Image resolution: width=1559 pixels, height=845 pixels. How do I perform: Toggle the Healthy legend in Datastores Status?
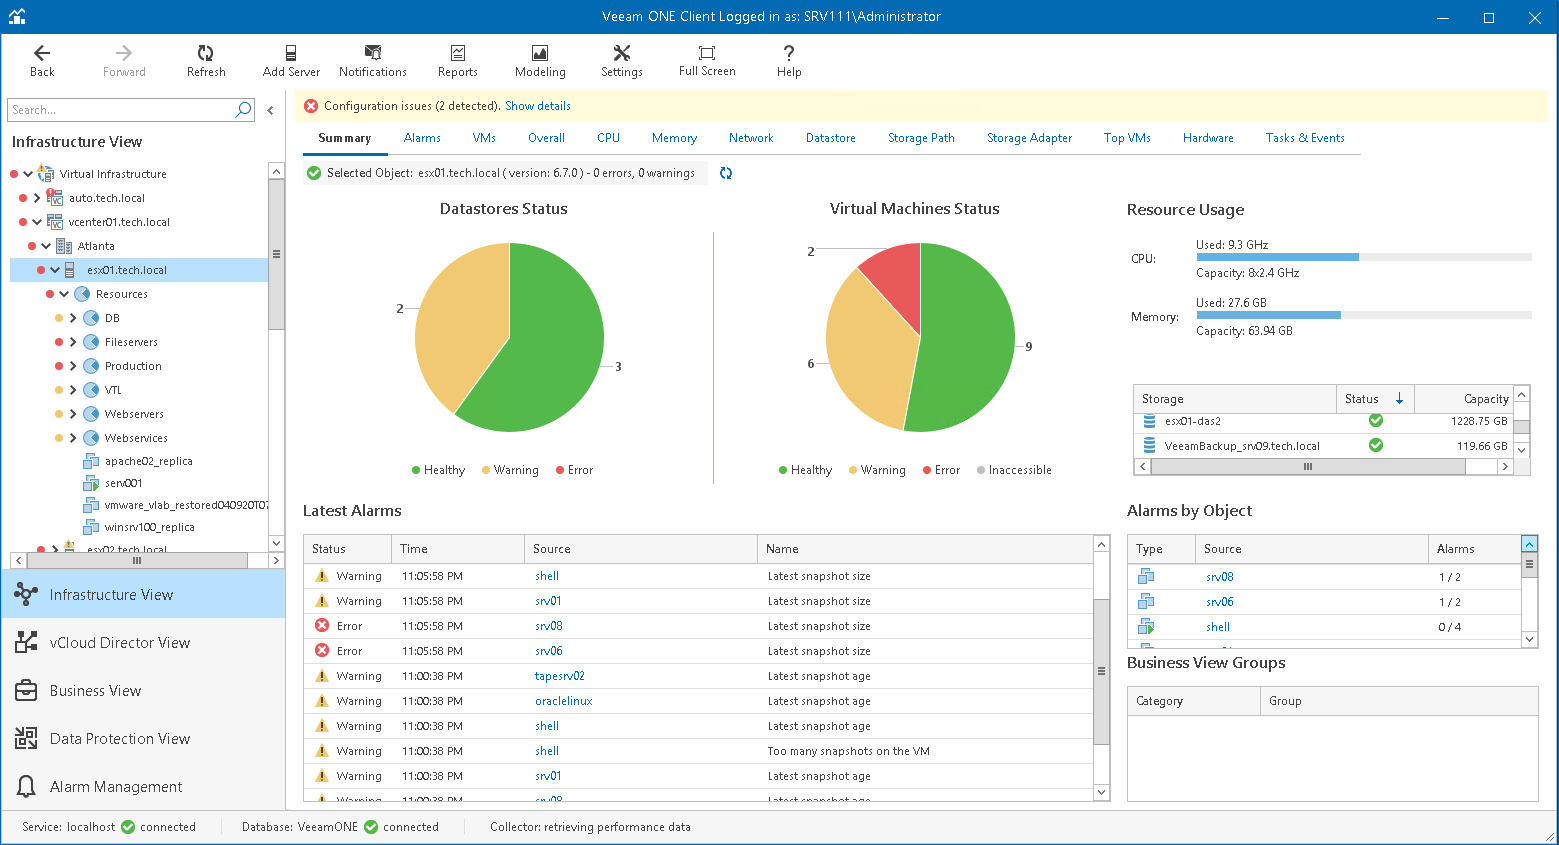pyautogui.click(x=438, y=470)
